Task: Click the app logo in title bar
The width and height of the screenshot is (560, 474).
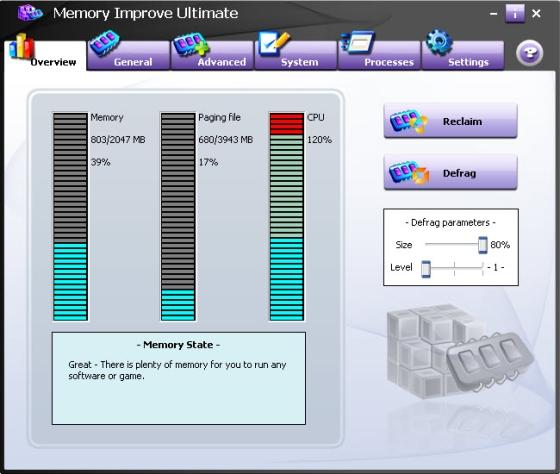Action: click(x=30, y=13)
